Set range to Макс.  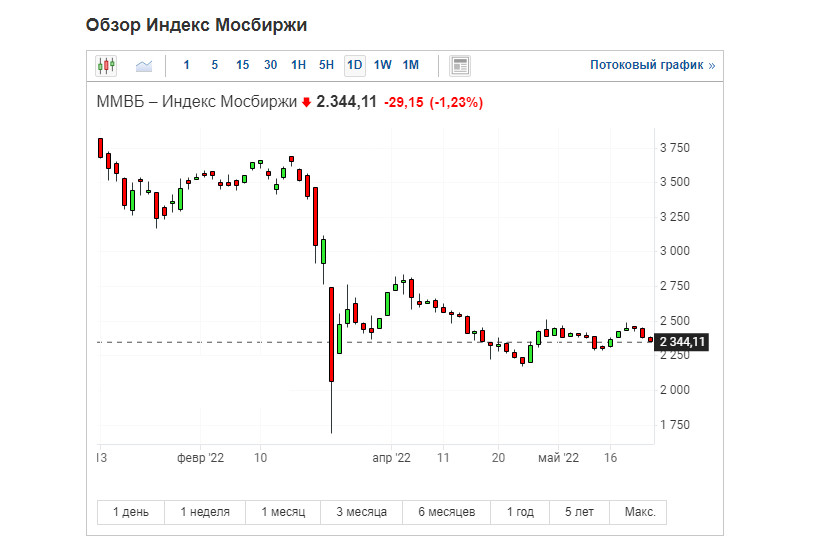[640, 512]
